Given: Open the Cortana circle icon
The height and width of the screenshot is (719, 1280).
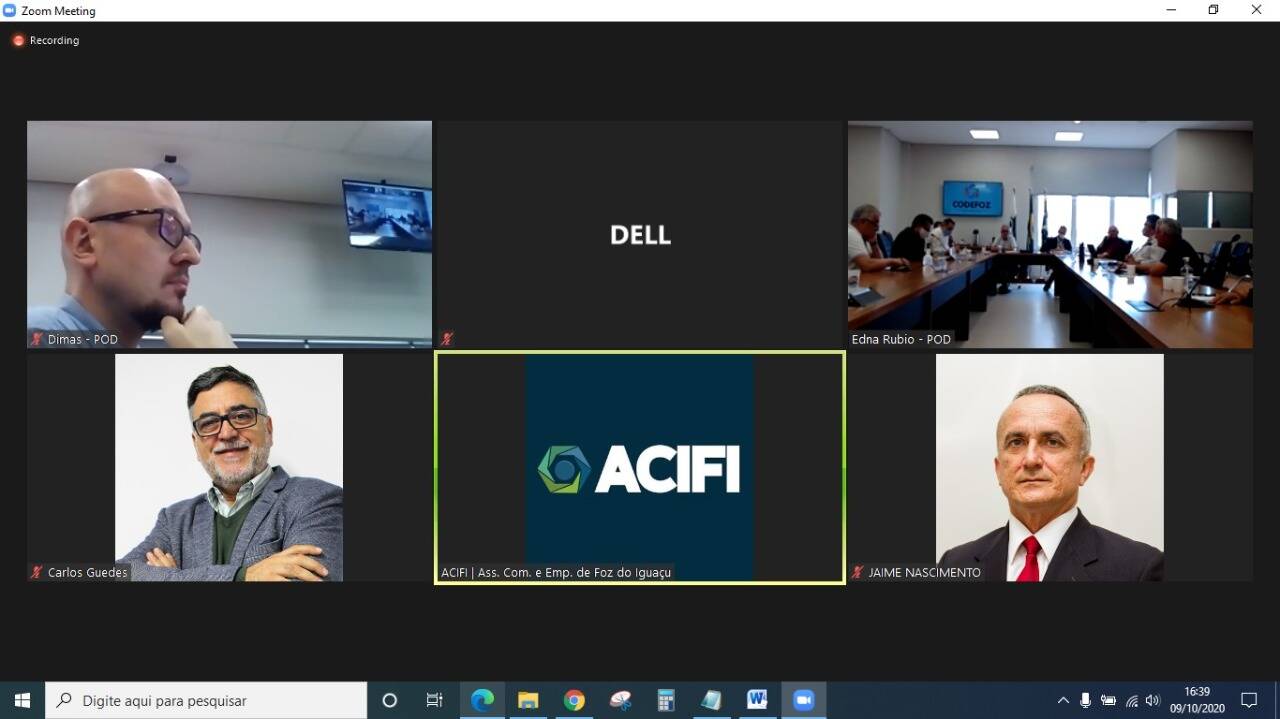Looking at the screenshot, I should click(390, 700).
